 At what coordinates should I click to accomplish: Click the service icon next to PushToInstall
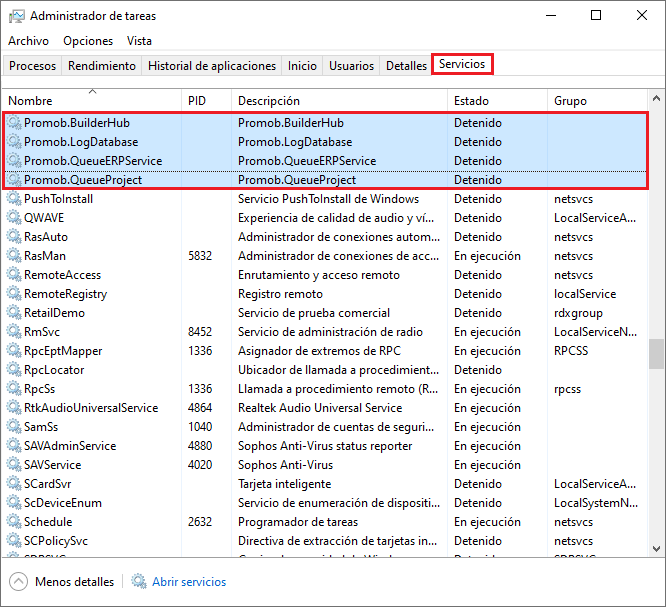coord(14,199)
